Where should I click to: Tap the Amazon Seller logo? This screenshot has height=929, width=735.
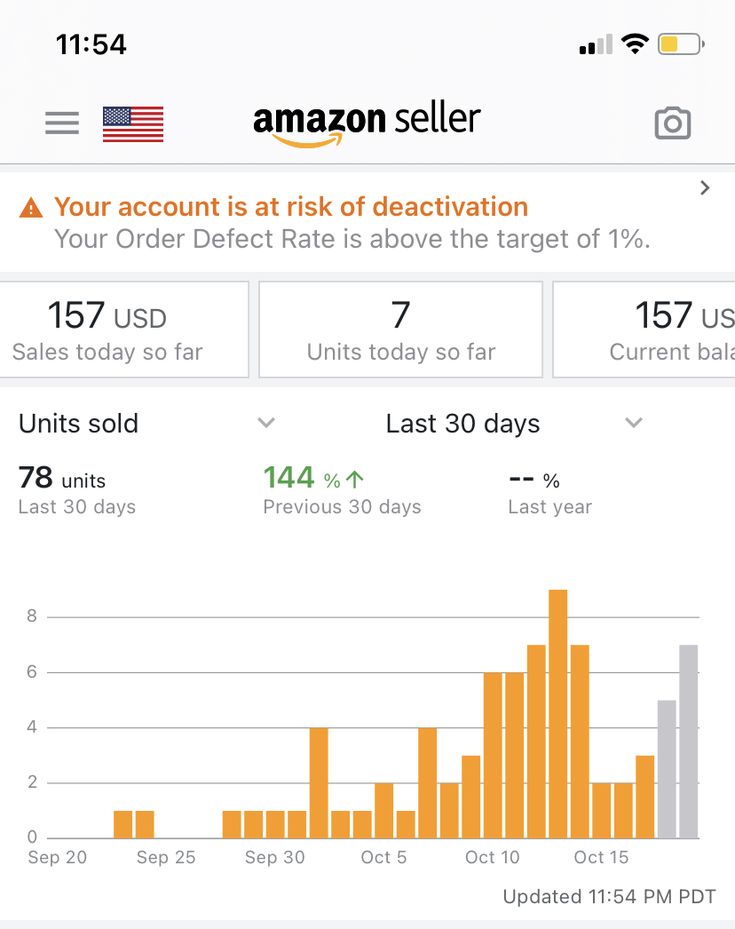point(367,123)
